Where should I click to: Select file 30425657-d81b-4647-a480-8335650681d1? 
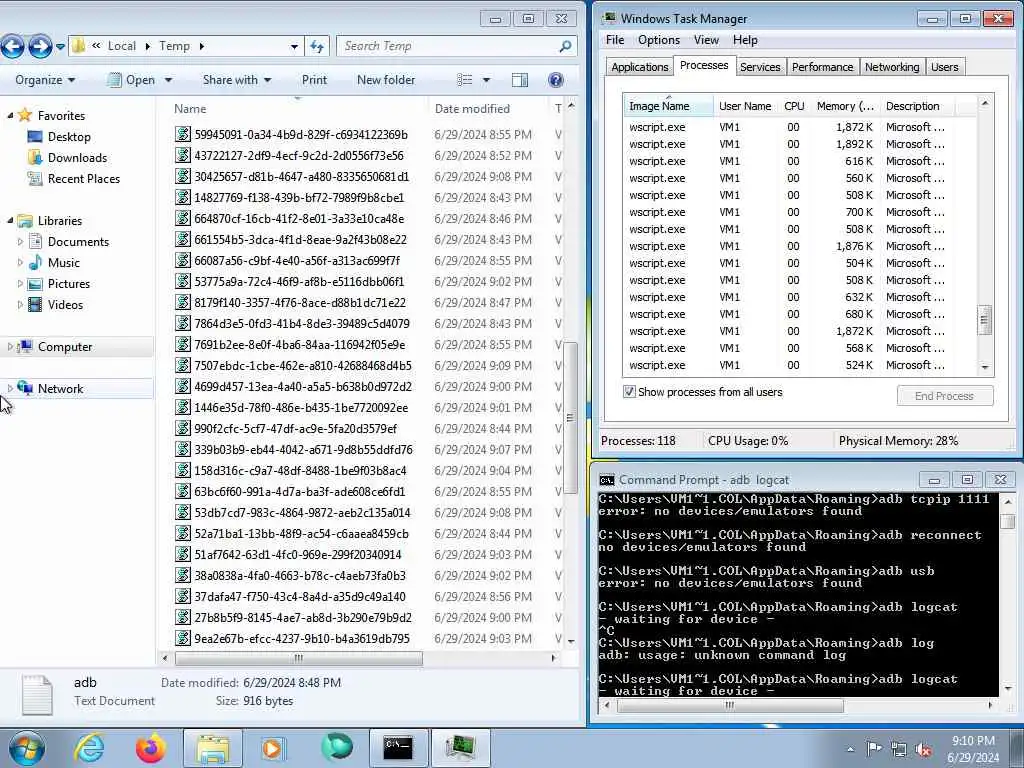(x=301, y=176)
